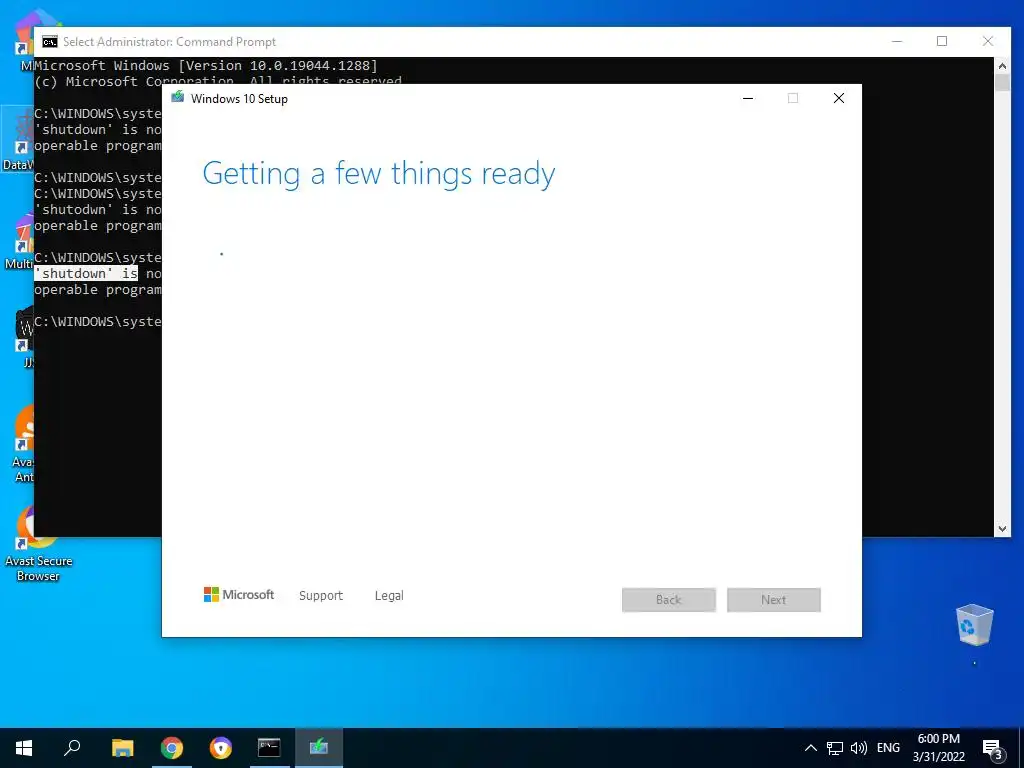
Task: Show hidden system tray icons
Action: click(810, 748)
